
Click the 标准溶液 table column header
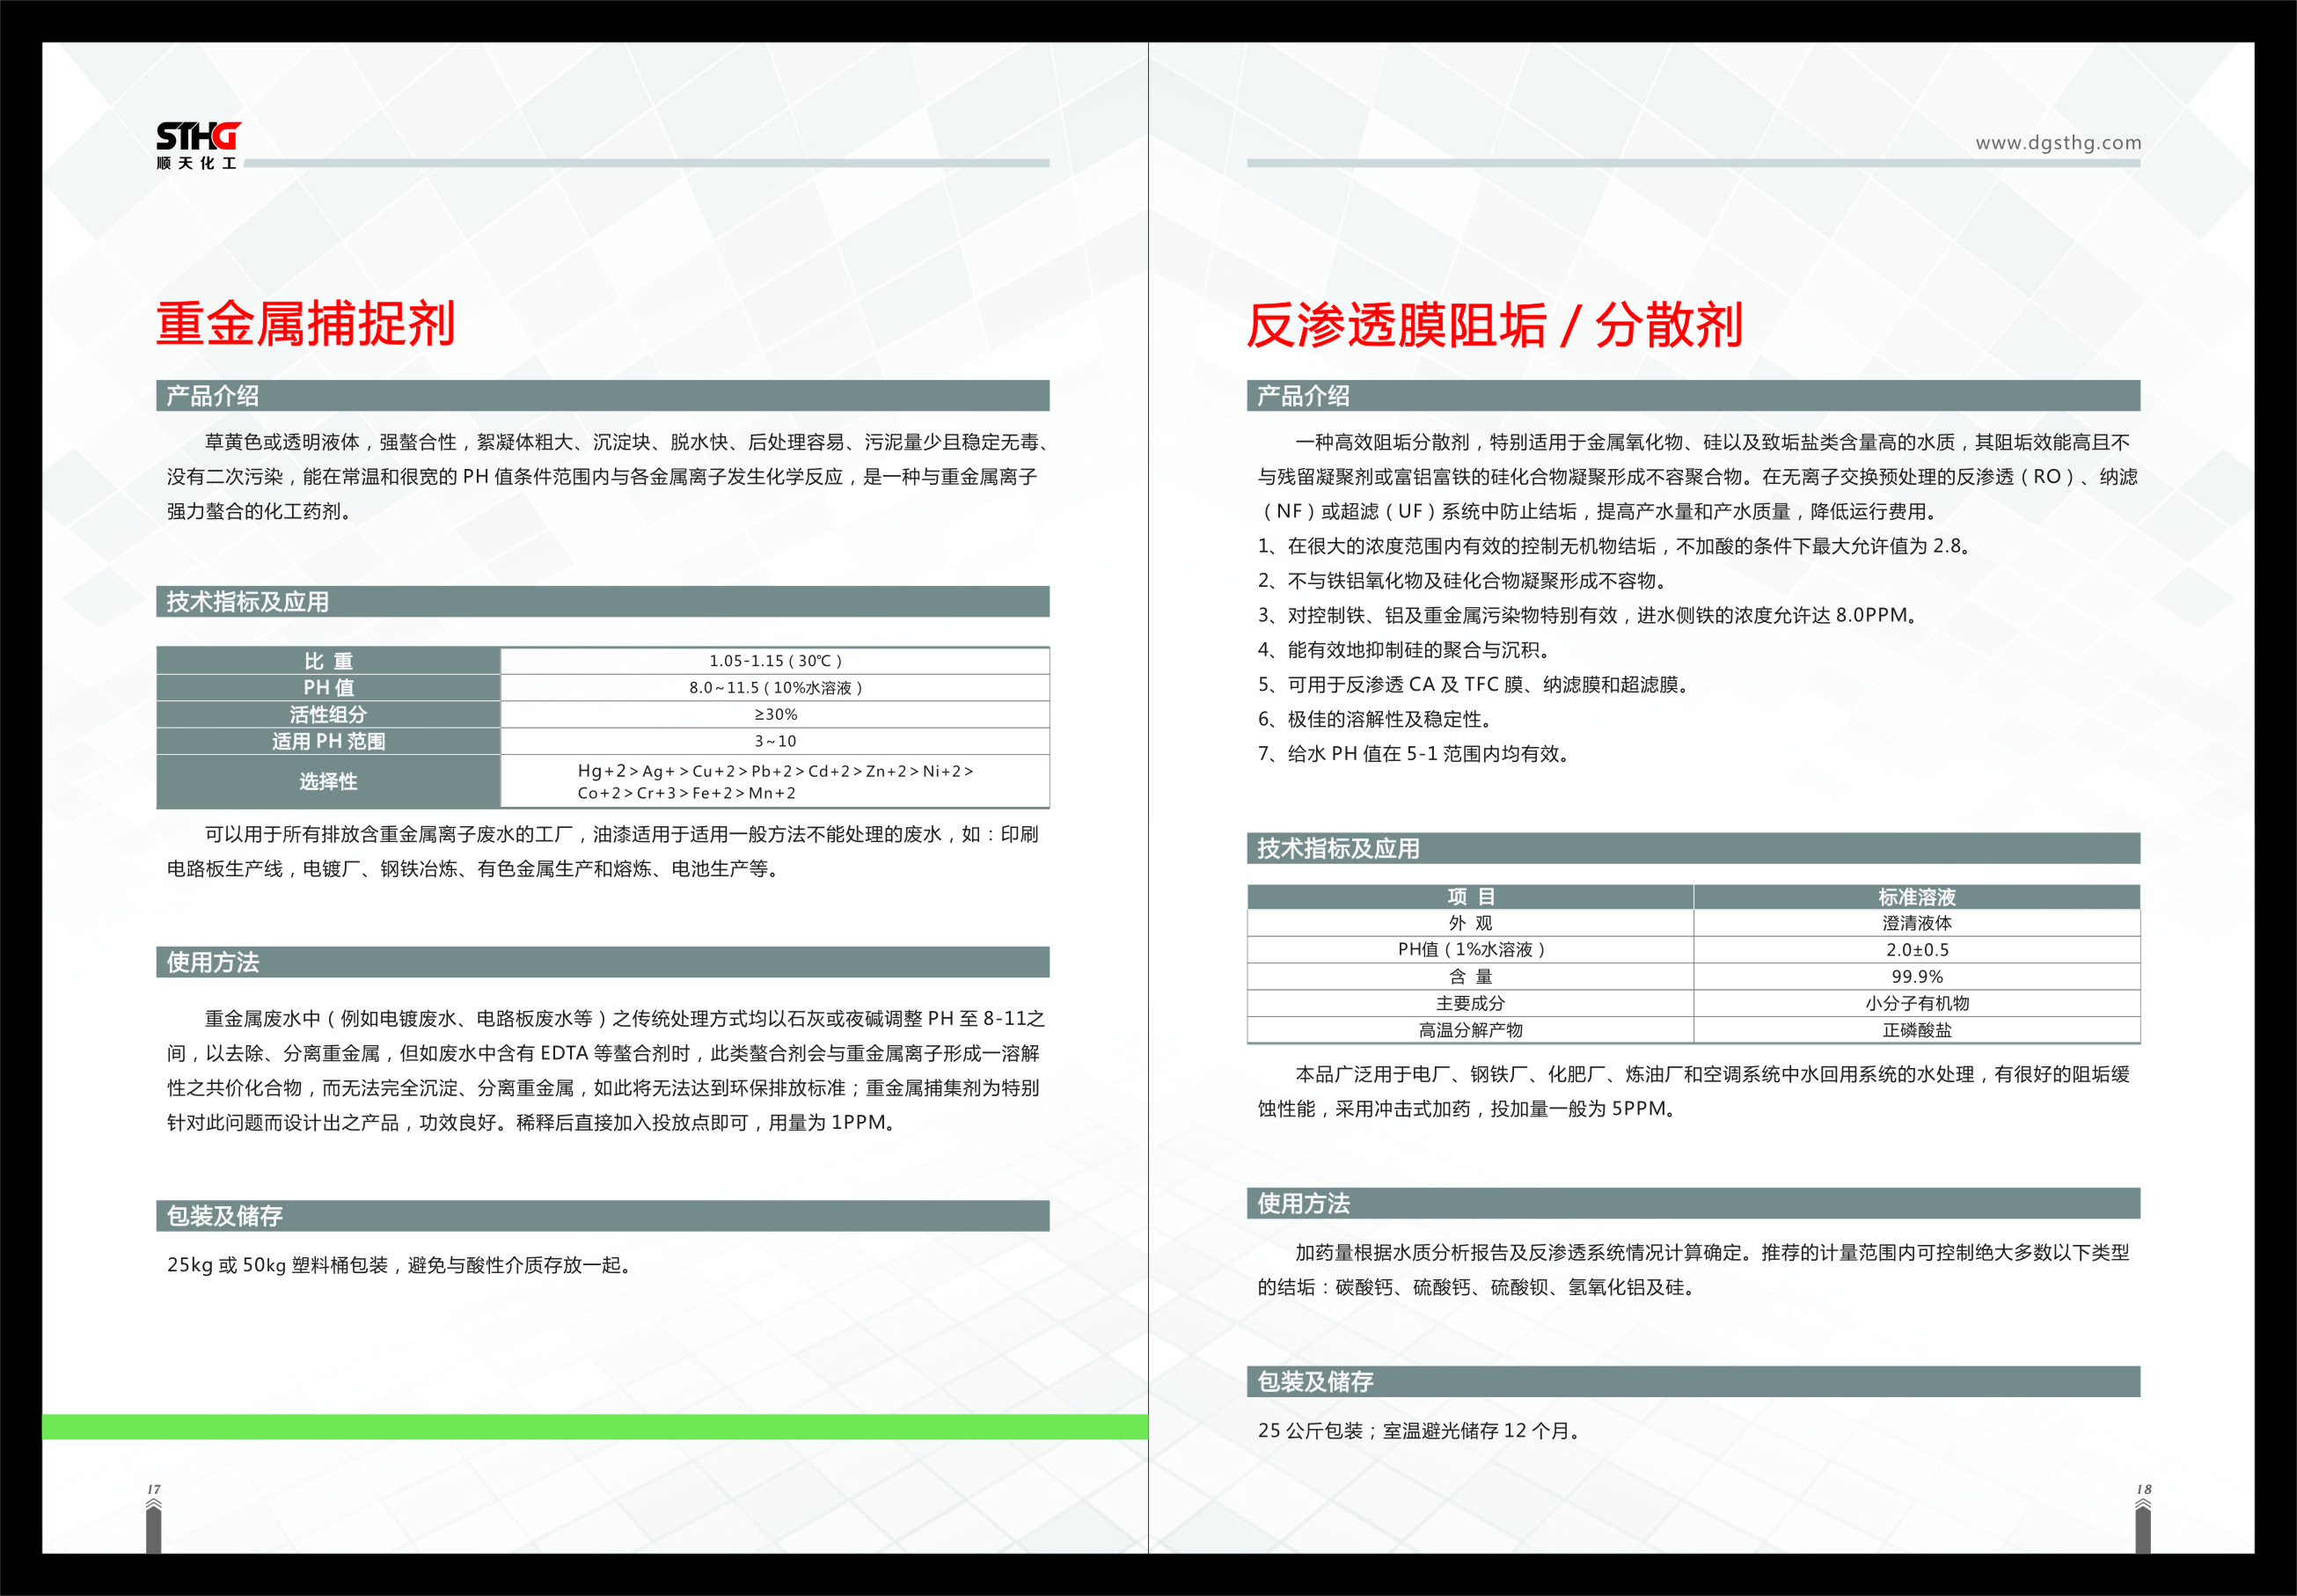pyautogui.click(x=1916, y=897)
